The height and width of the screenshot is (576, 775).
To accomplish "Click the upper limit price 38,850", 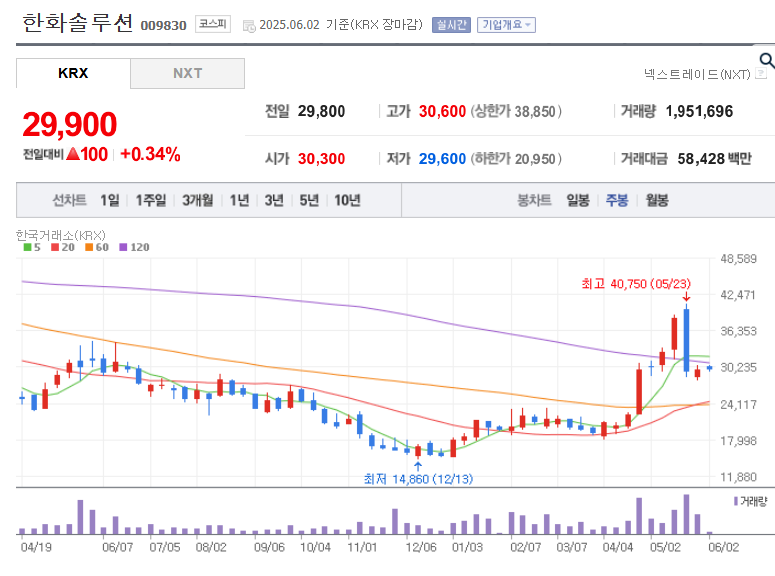I will [535, 112].
